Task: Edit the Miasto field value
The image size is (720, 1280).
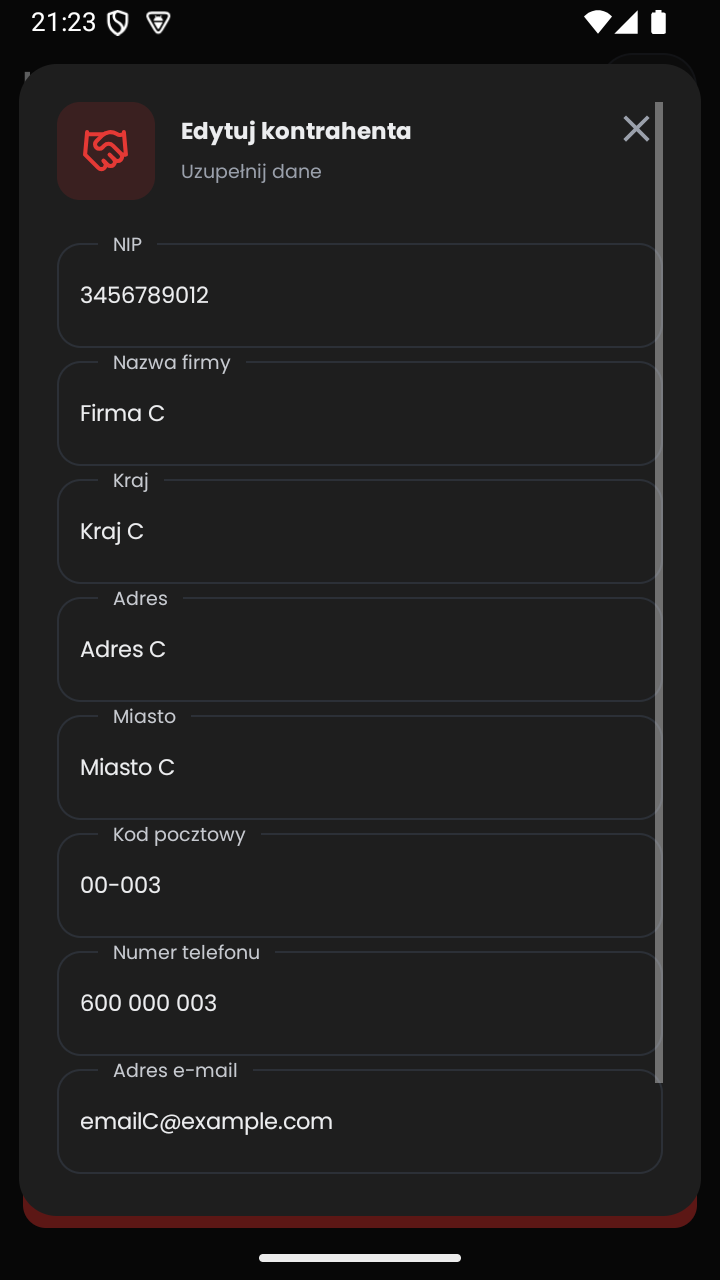Action: (360, 767)
